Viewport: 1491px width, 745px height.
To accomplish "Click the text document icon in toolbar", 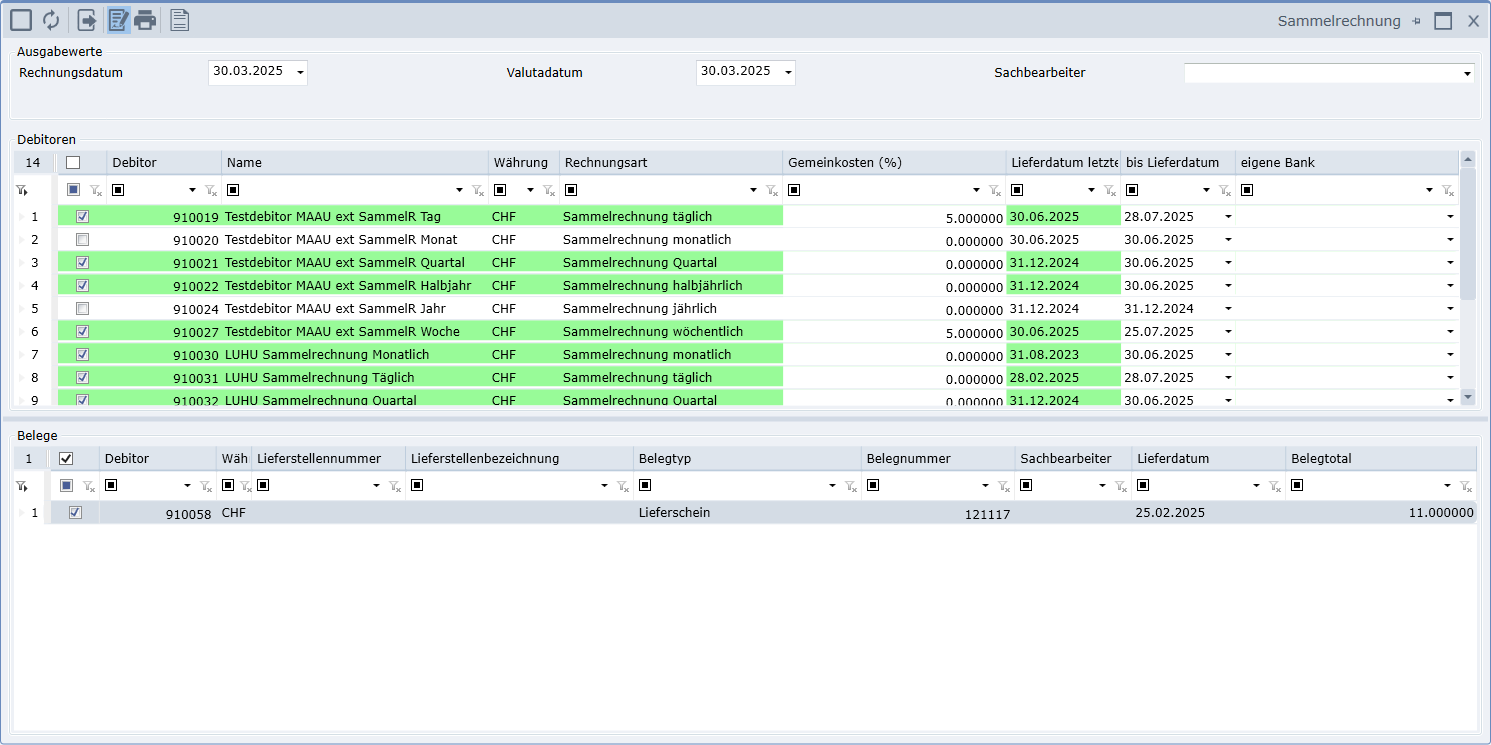I will tap(180, 20).
